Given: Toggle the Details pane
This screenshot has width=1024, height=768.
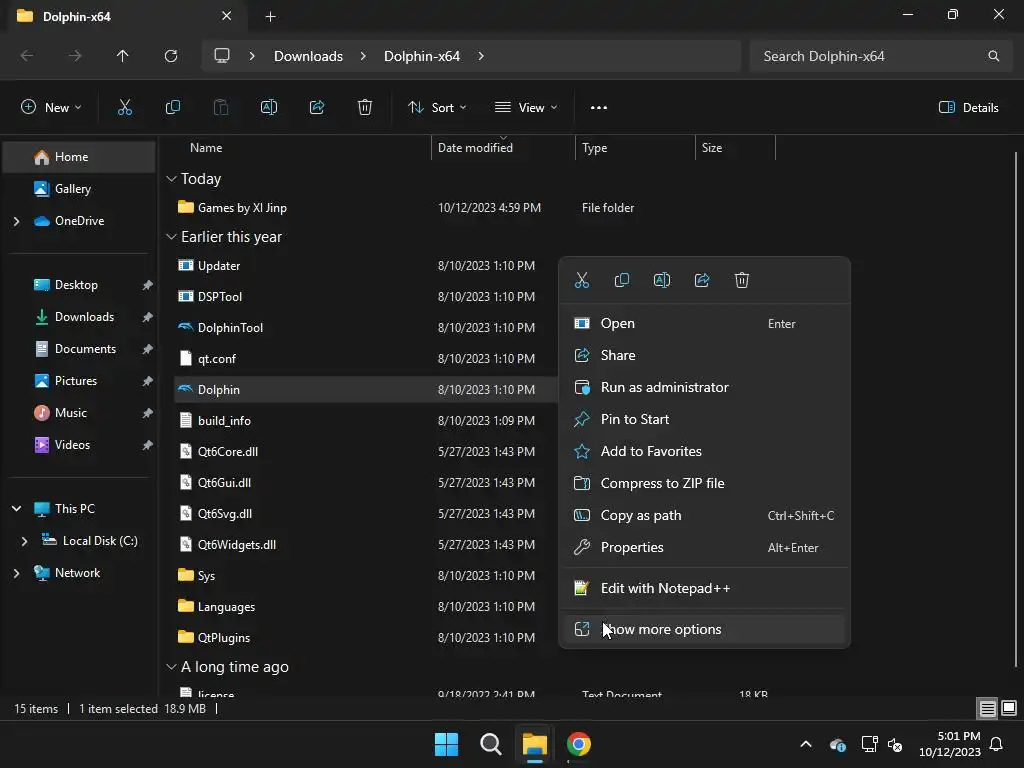Looking at the screenshot, I should [x=968, y=108].
